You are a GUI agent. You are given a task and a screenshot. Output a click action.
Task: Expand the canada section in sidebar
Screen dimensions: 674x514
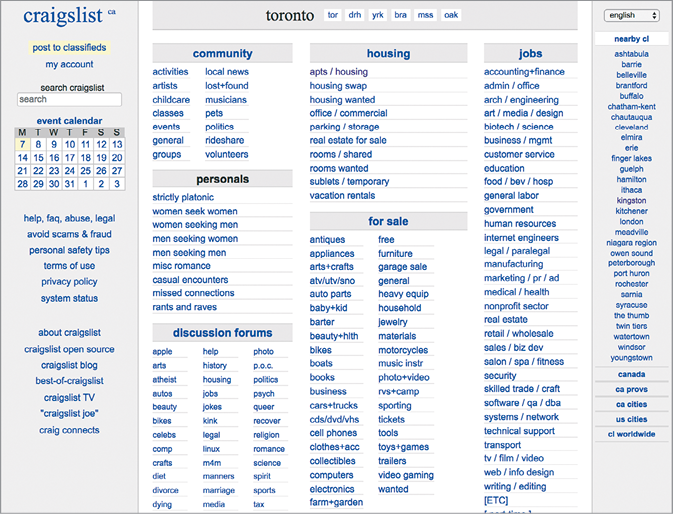point(632,374)
